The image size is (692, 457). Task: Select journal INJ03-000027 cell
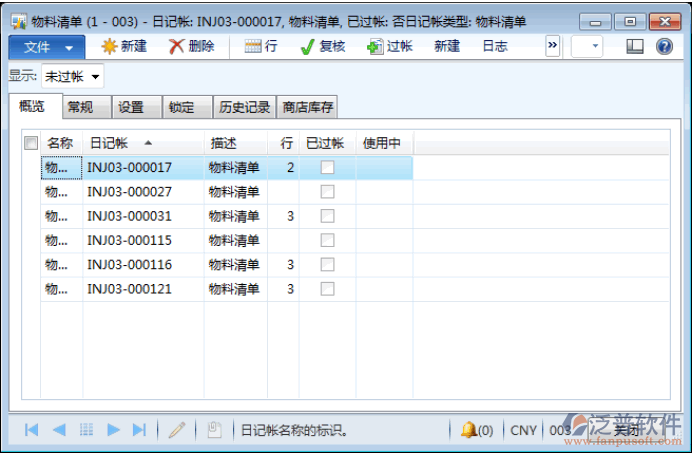[x=143, y=192]
